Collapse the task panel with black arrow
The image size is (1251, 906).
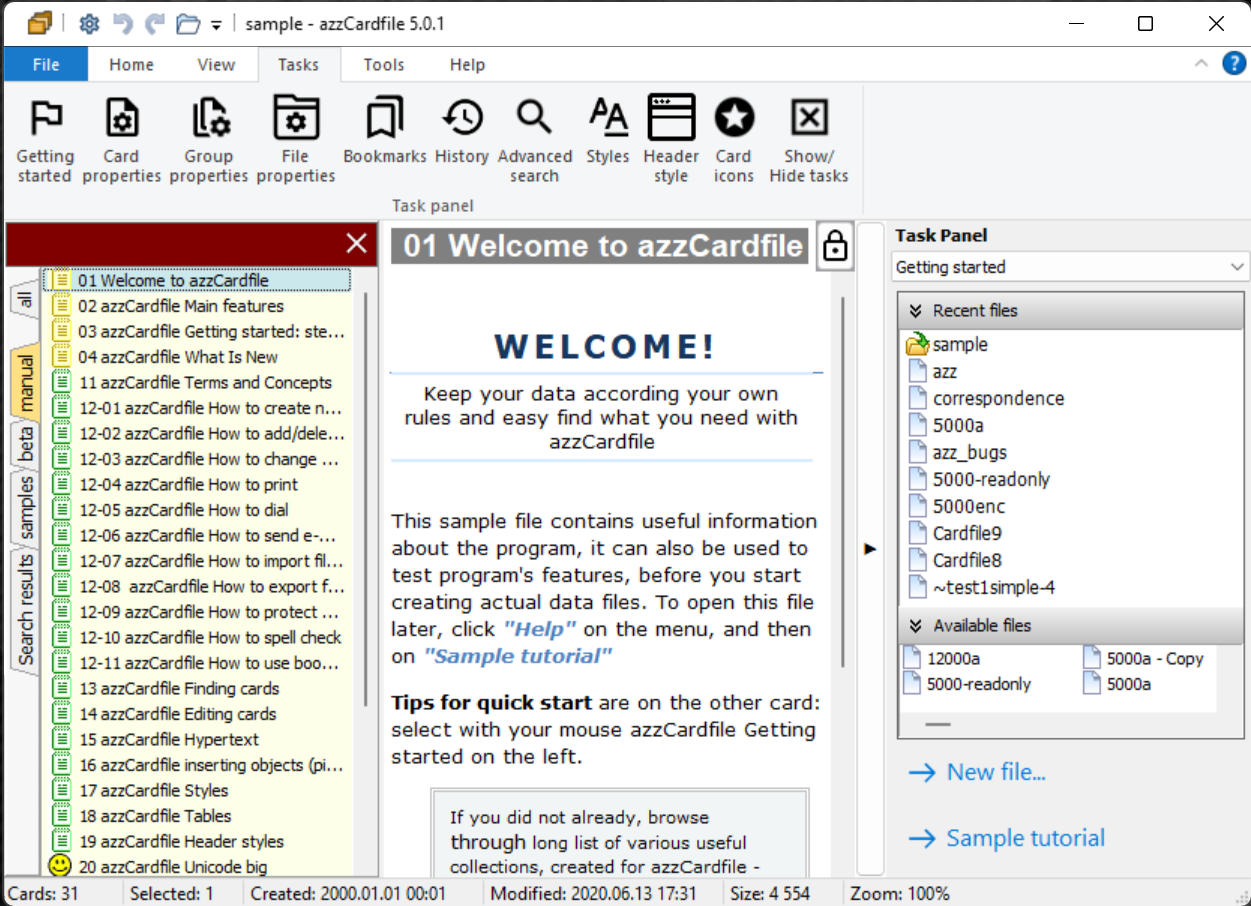(x=870, y=549)
